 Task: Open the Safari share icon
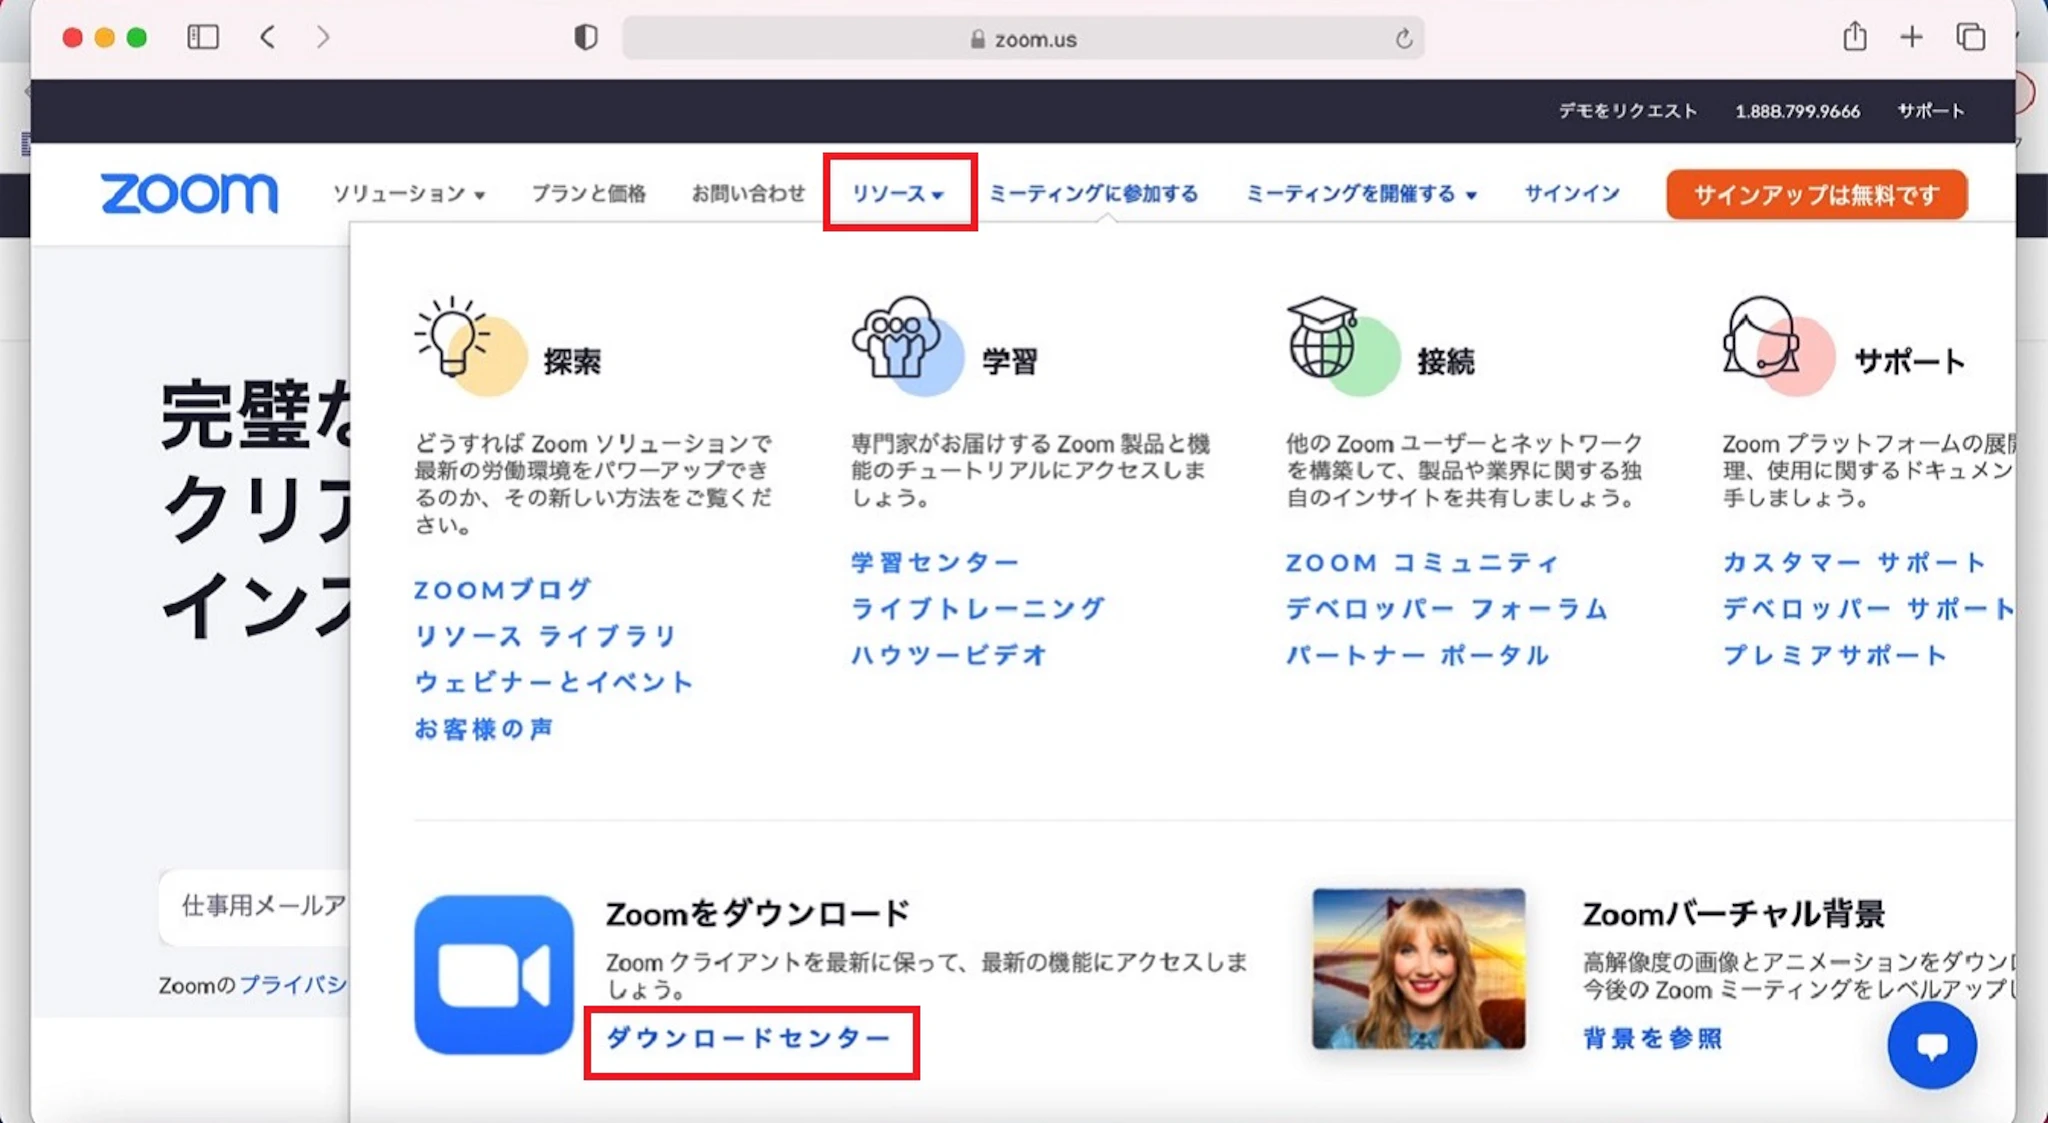[1854, 38]
